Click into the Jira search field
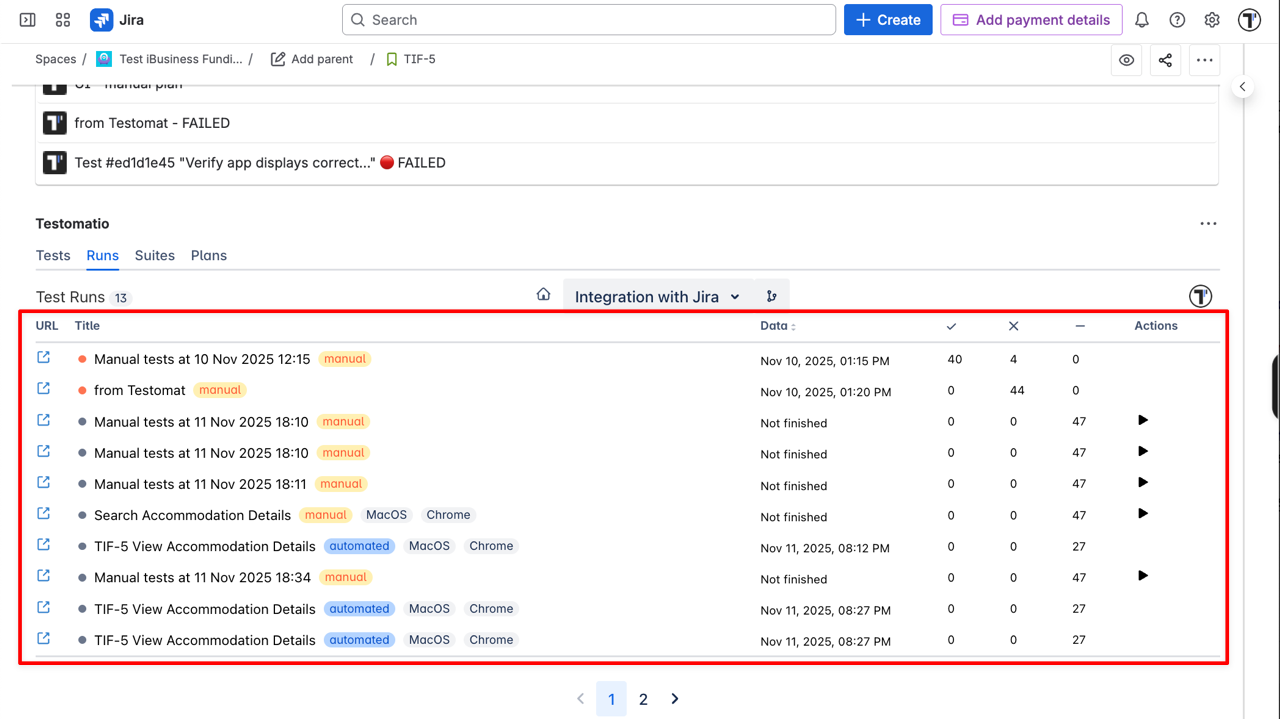 pos(589,20)
